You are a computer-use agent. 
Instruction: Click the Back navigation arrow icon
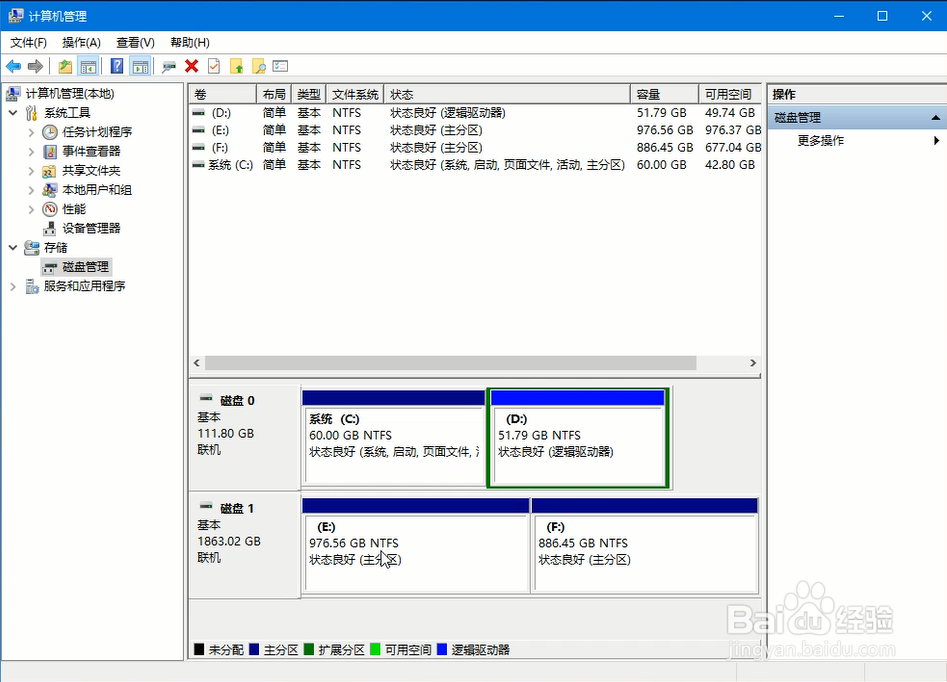(12, 66)
